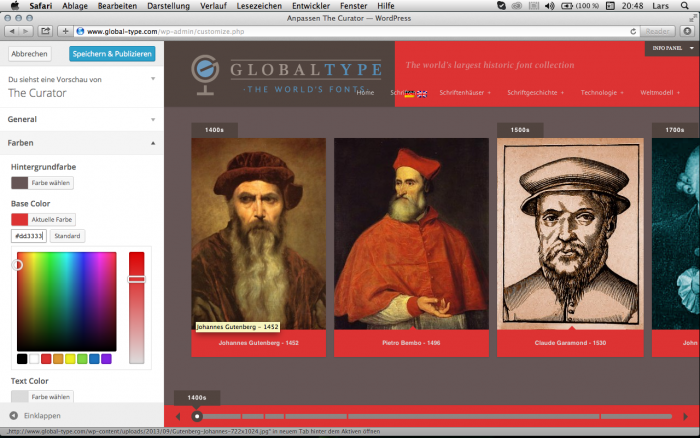Click the Reader button in address bar
The width and height of the screenshot is (700, 438).
pyautogui.click(x=658, y=31)
